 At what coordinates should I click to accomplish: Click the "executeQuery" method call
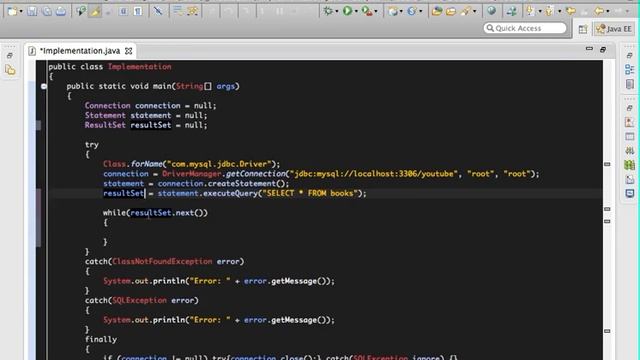coord(230,193)
